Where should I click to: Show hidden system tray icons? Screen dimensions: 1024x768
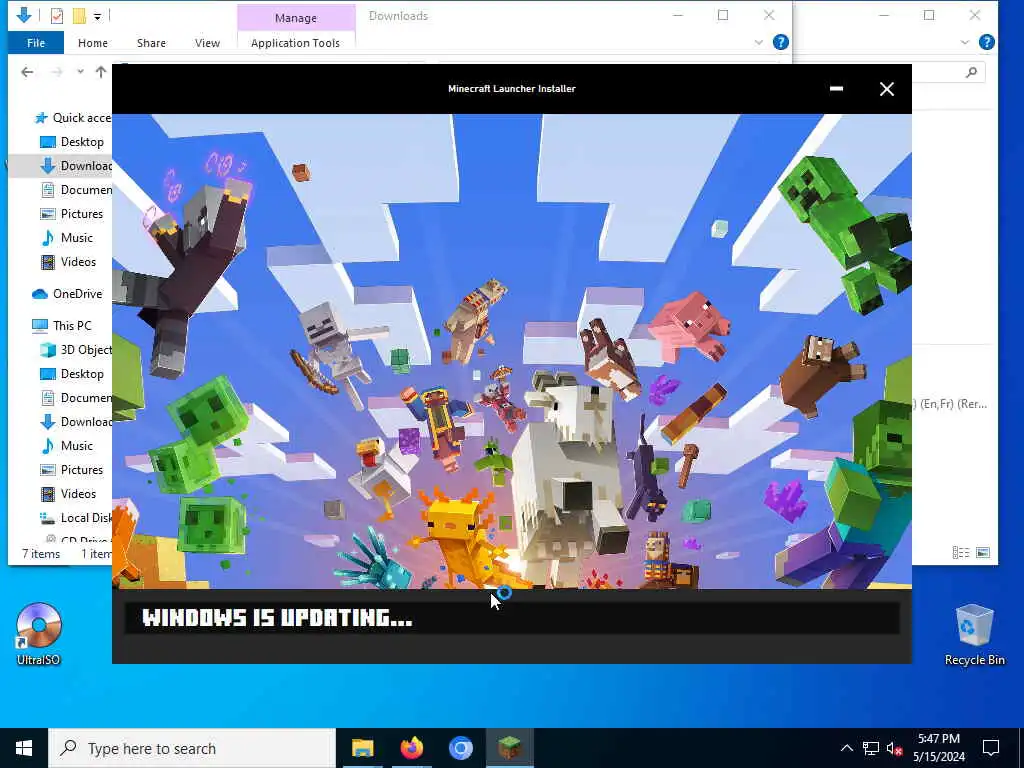tap(846, 748)
